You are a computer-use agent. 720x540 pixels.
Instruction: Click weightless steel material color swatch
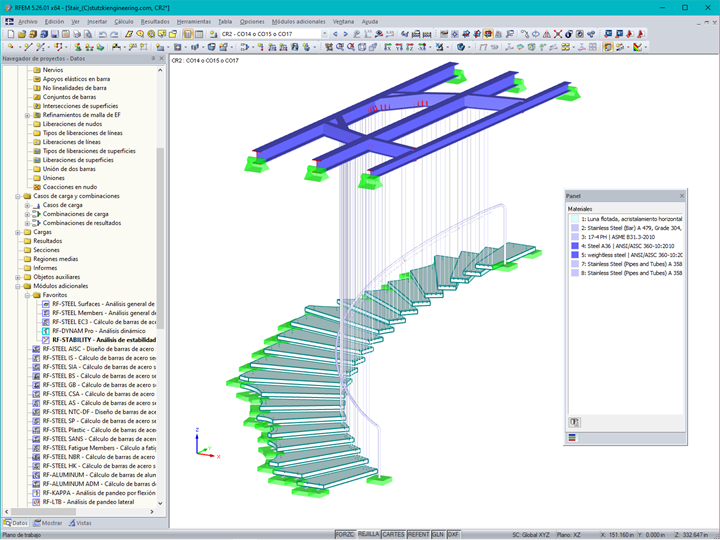(x=574, y=255)
